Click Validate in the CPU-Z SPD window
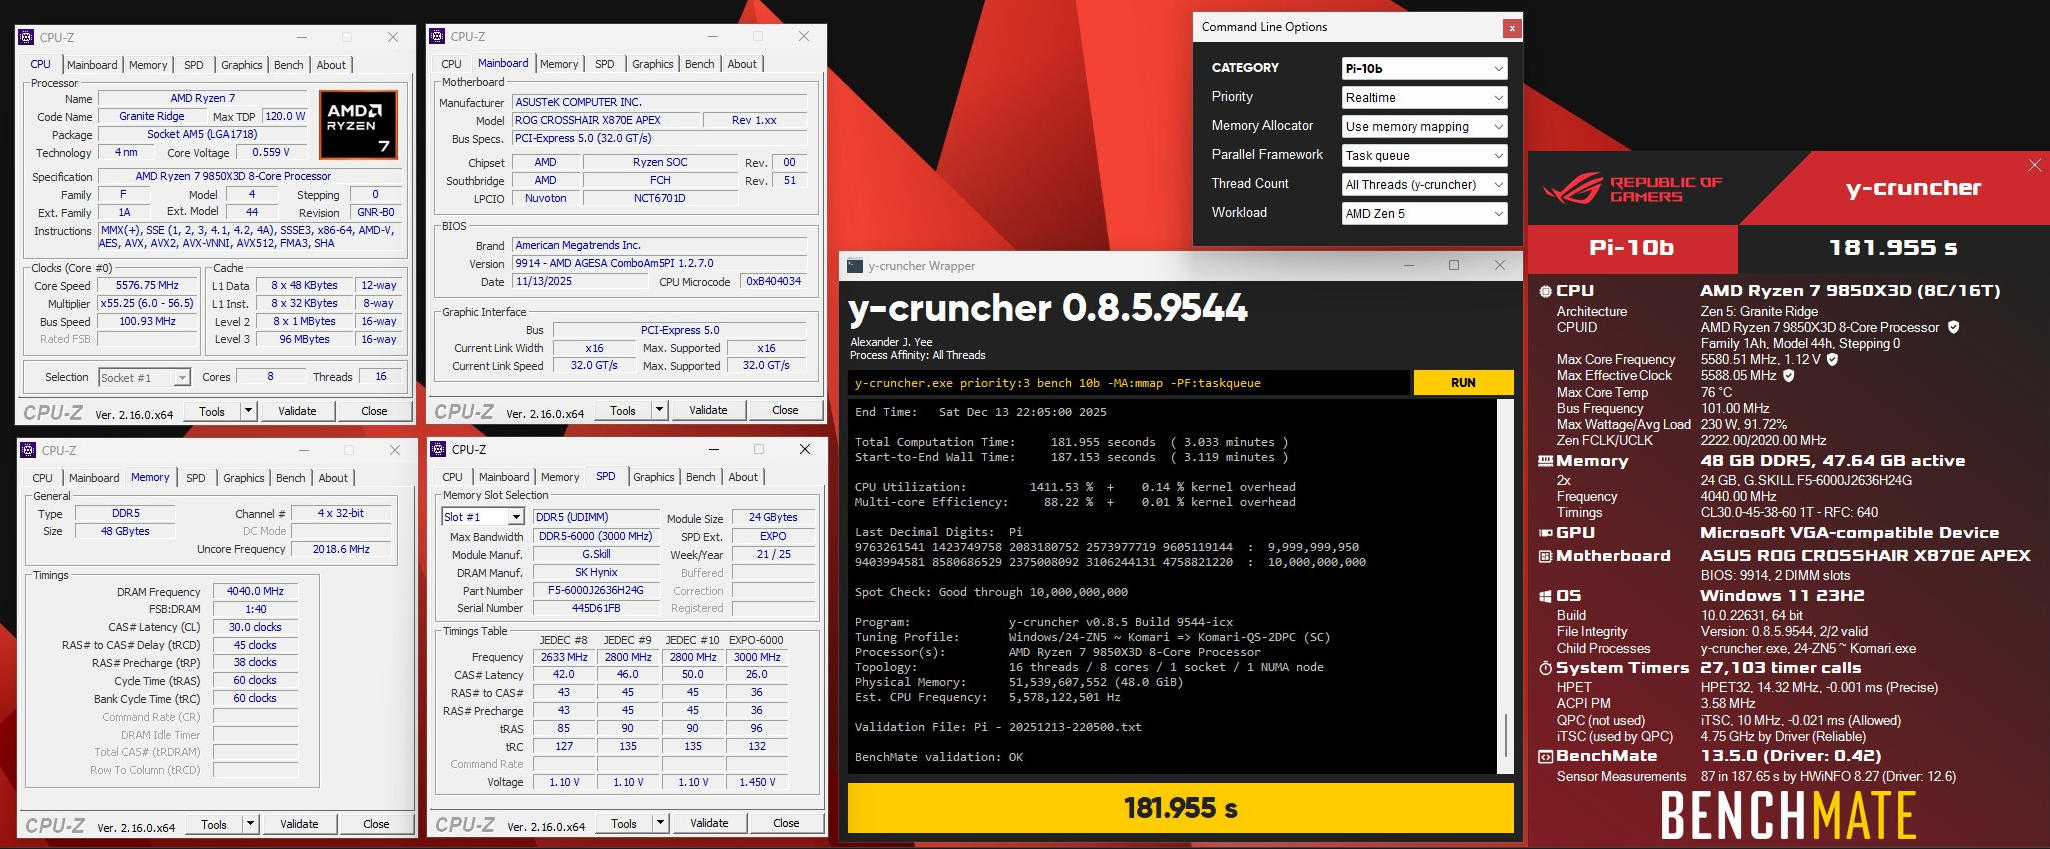 click(709, 823)
